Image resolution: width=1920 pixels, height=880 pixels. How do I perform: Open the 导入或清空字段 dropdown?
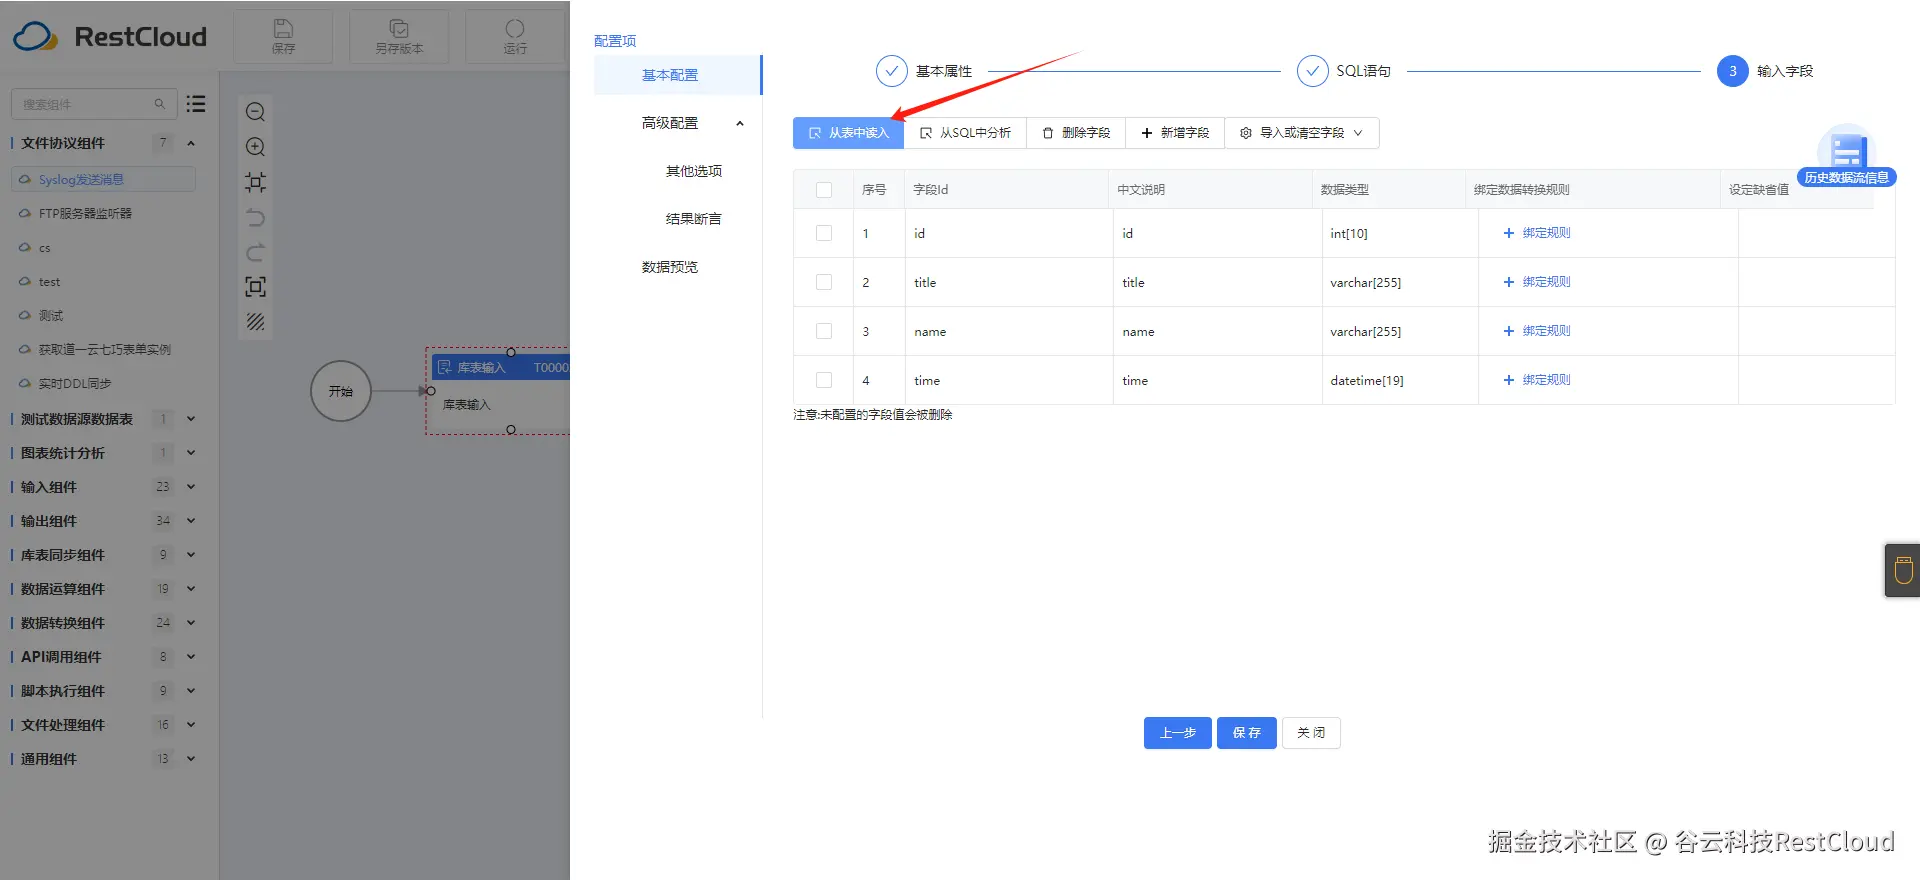click(x=1302, y=133)
